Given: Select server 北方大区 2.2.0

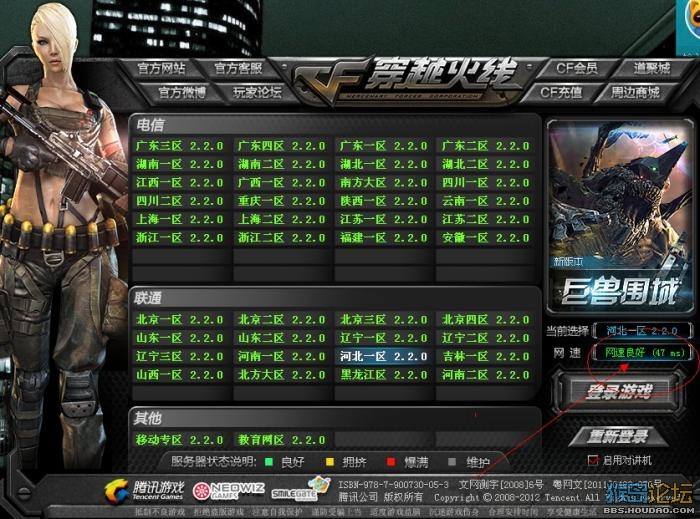Looking at the screenshot, I should 282,375.
